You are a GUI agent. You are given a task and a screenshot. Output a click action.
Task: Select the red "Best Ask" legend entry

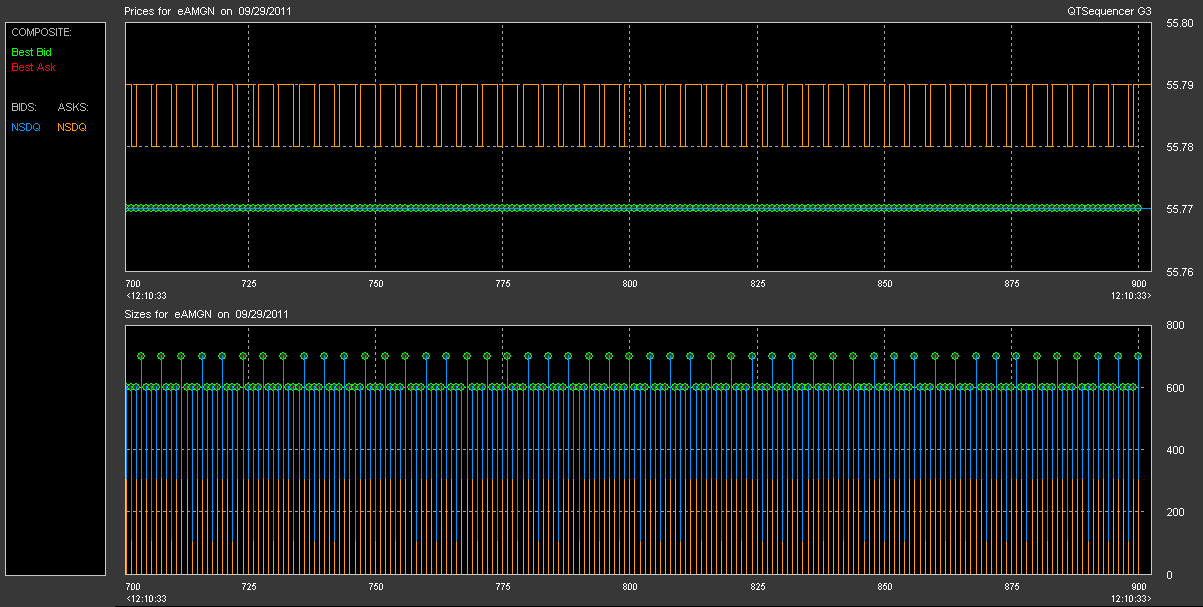pyautogui.click(x=33, y=68)
